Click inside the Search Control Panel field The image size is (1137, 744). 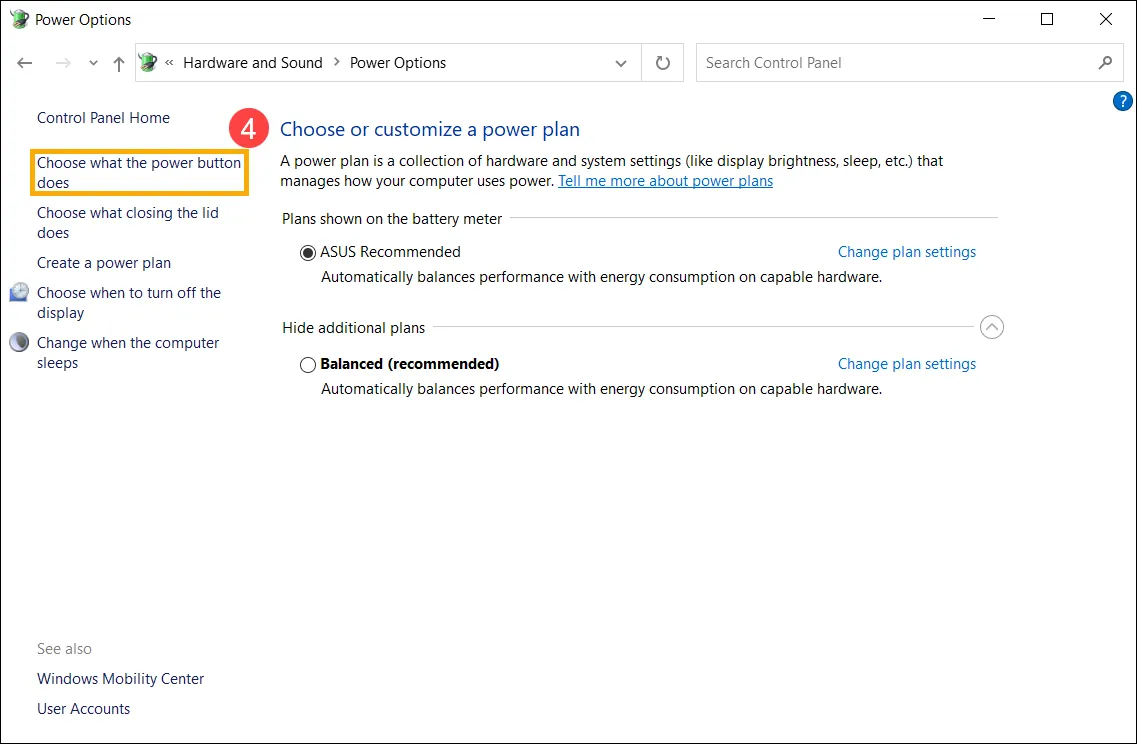(880, 62)
